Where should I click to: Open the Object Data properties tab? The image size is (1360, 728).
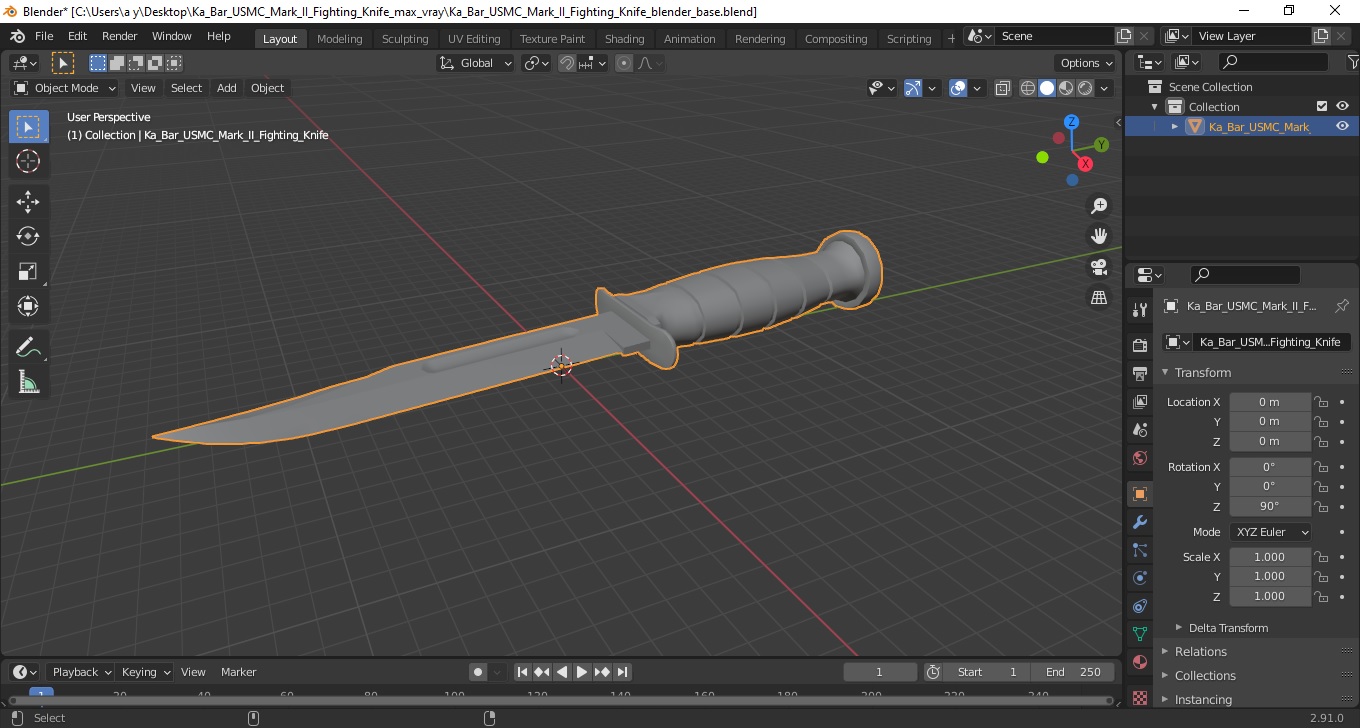pos(1140,634)
